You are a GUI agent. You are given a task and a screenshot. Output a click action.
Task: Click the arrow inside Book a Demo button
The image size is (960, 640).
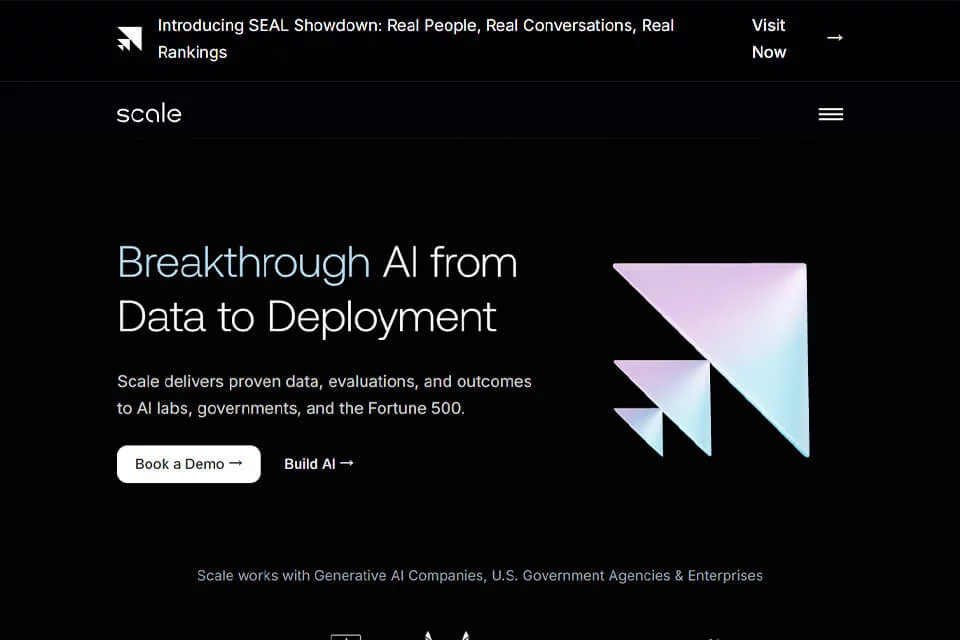[x=236, y=464]
